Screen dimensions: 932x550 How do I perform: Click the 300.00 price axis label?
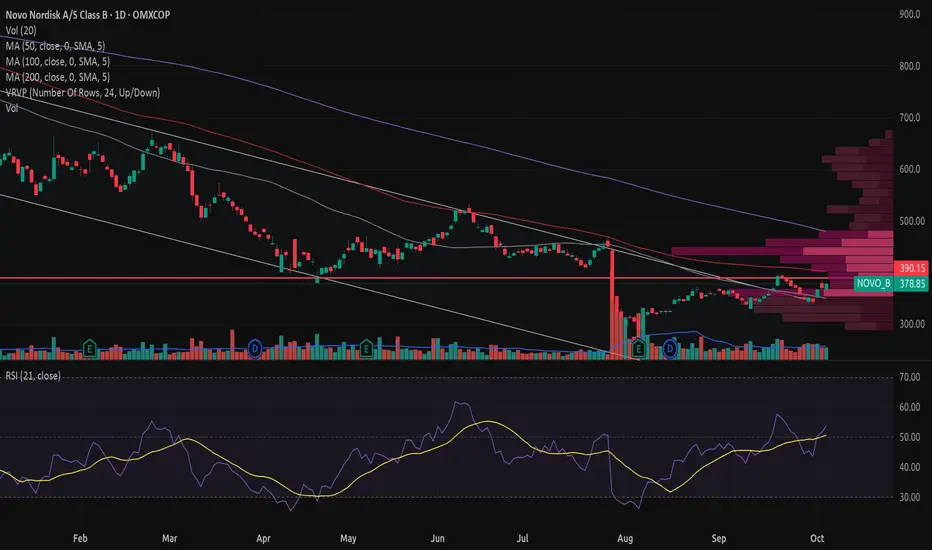coord(911,324)
